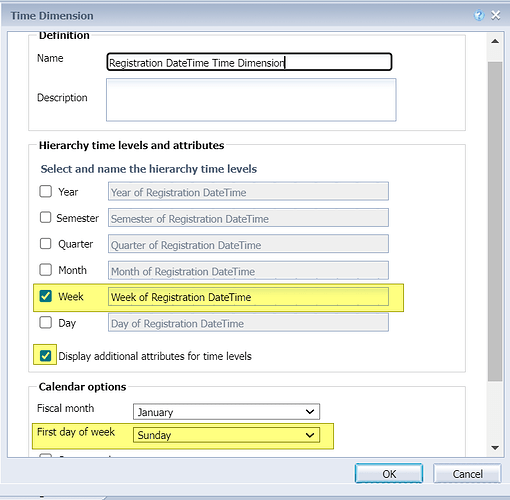The width and height of the screenshot is (510, 500).
Task: Enable the Year hierarchy level checkbox
Action: 46,192
